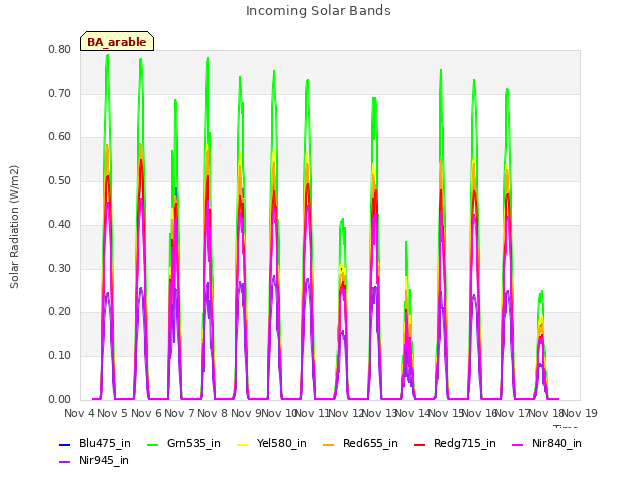The image size is (640, 480).
Task: Click the 0.70 y-axis tick label
Action: (x=60, y=93)
